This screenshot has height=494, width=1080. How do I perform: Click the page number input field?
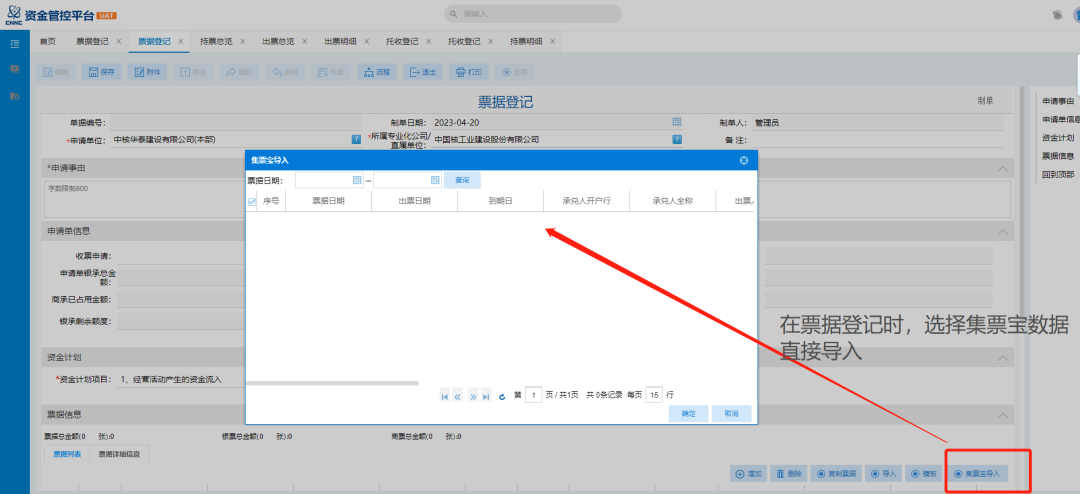pos(534,396)
